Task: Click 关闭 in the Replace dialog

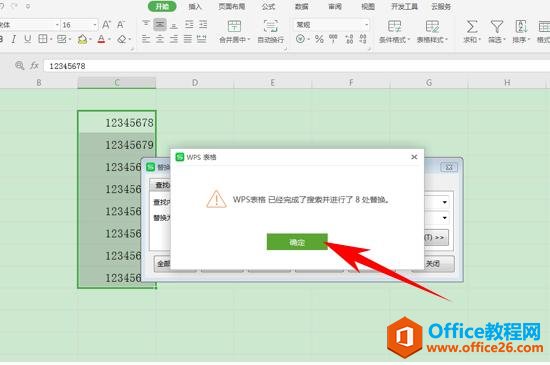Action: pyautogui.click(x=432, y=264)
